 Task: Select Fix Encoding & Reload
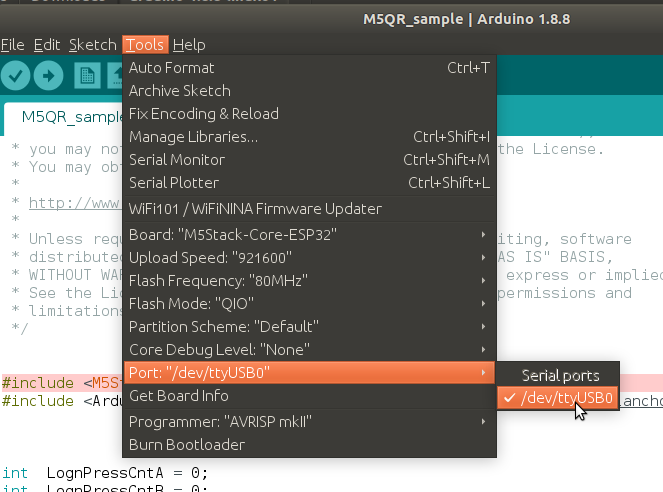(309, 114)
